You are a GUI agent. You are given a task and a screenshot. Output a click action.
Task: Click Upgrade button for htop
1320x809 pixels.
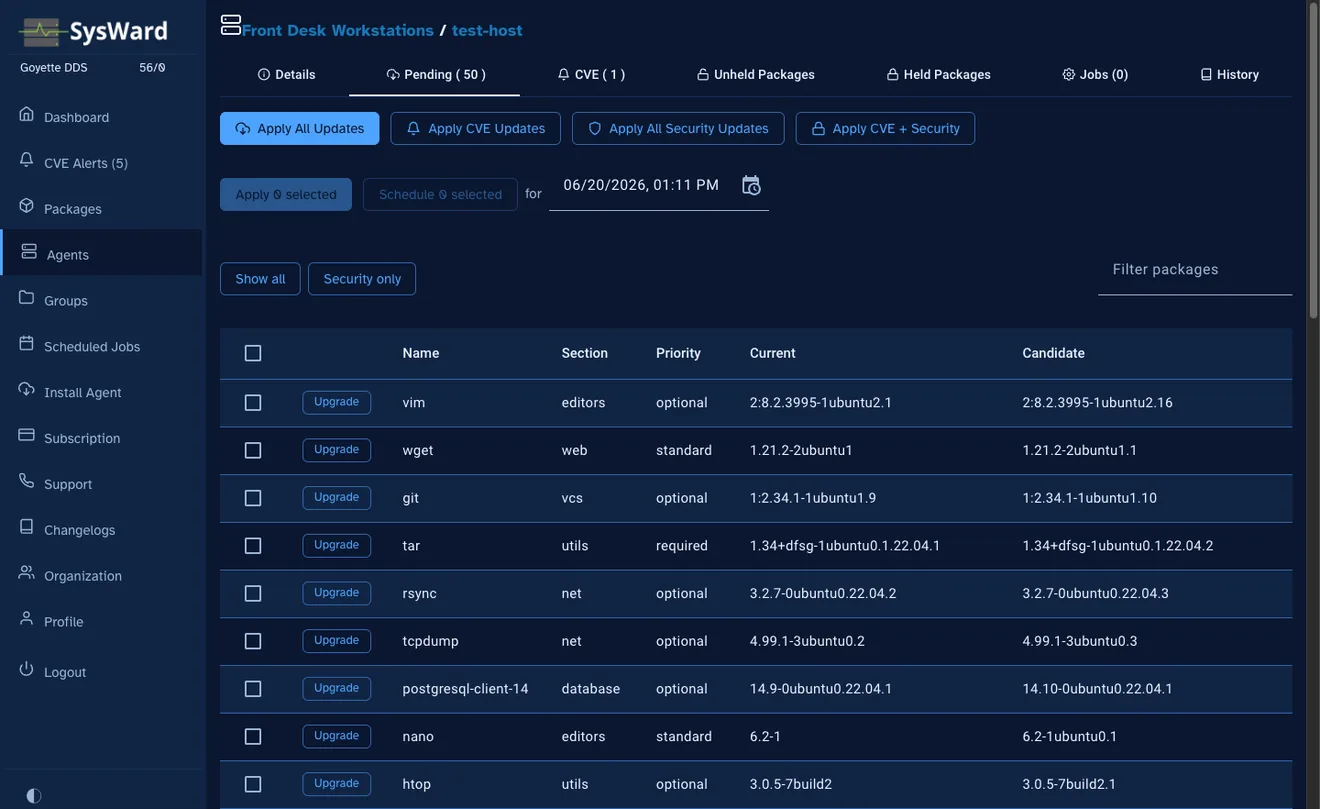tap(337, 784)
